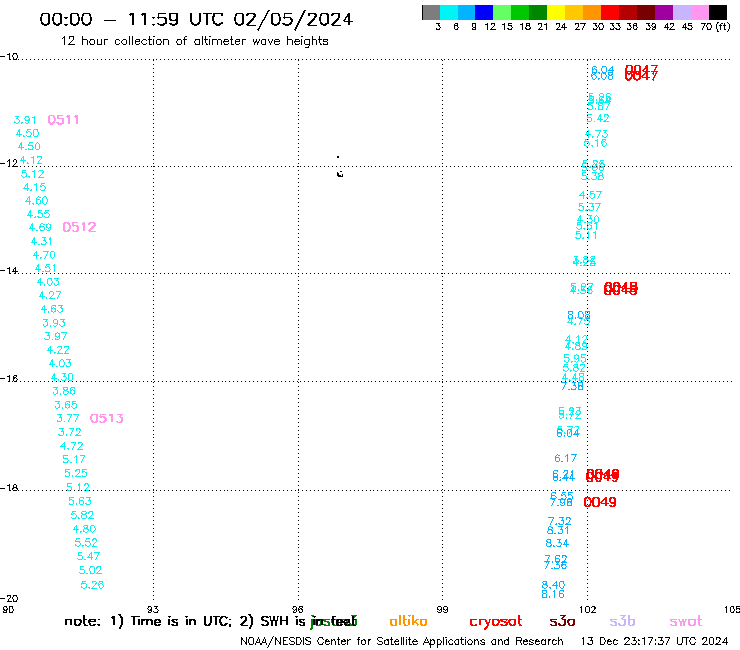
Task: Click the 3.77 value next to 0513
Action: pos(67,418)
